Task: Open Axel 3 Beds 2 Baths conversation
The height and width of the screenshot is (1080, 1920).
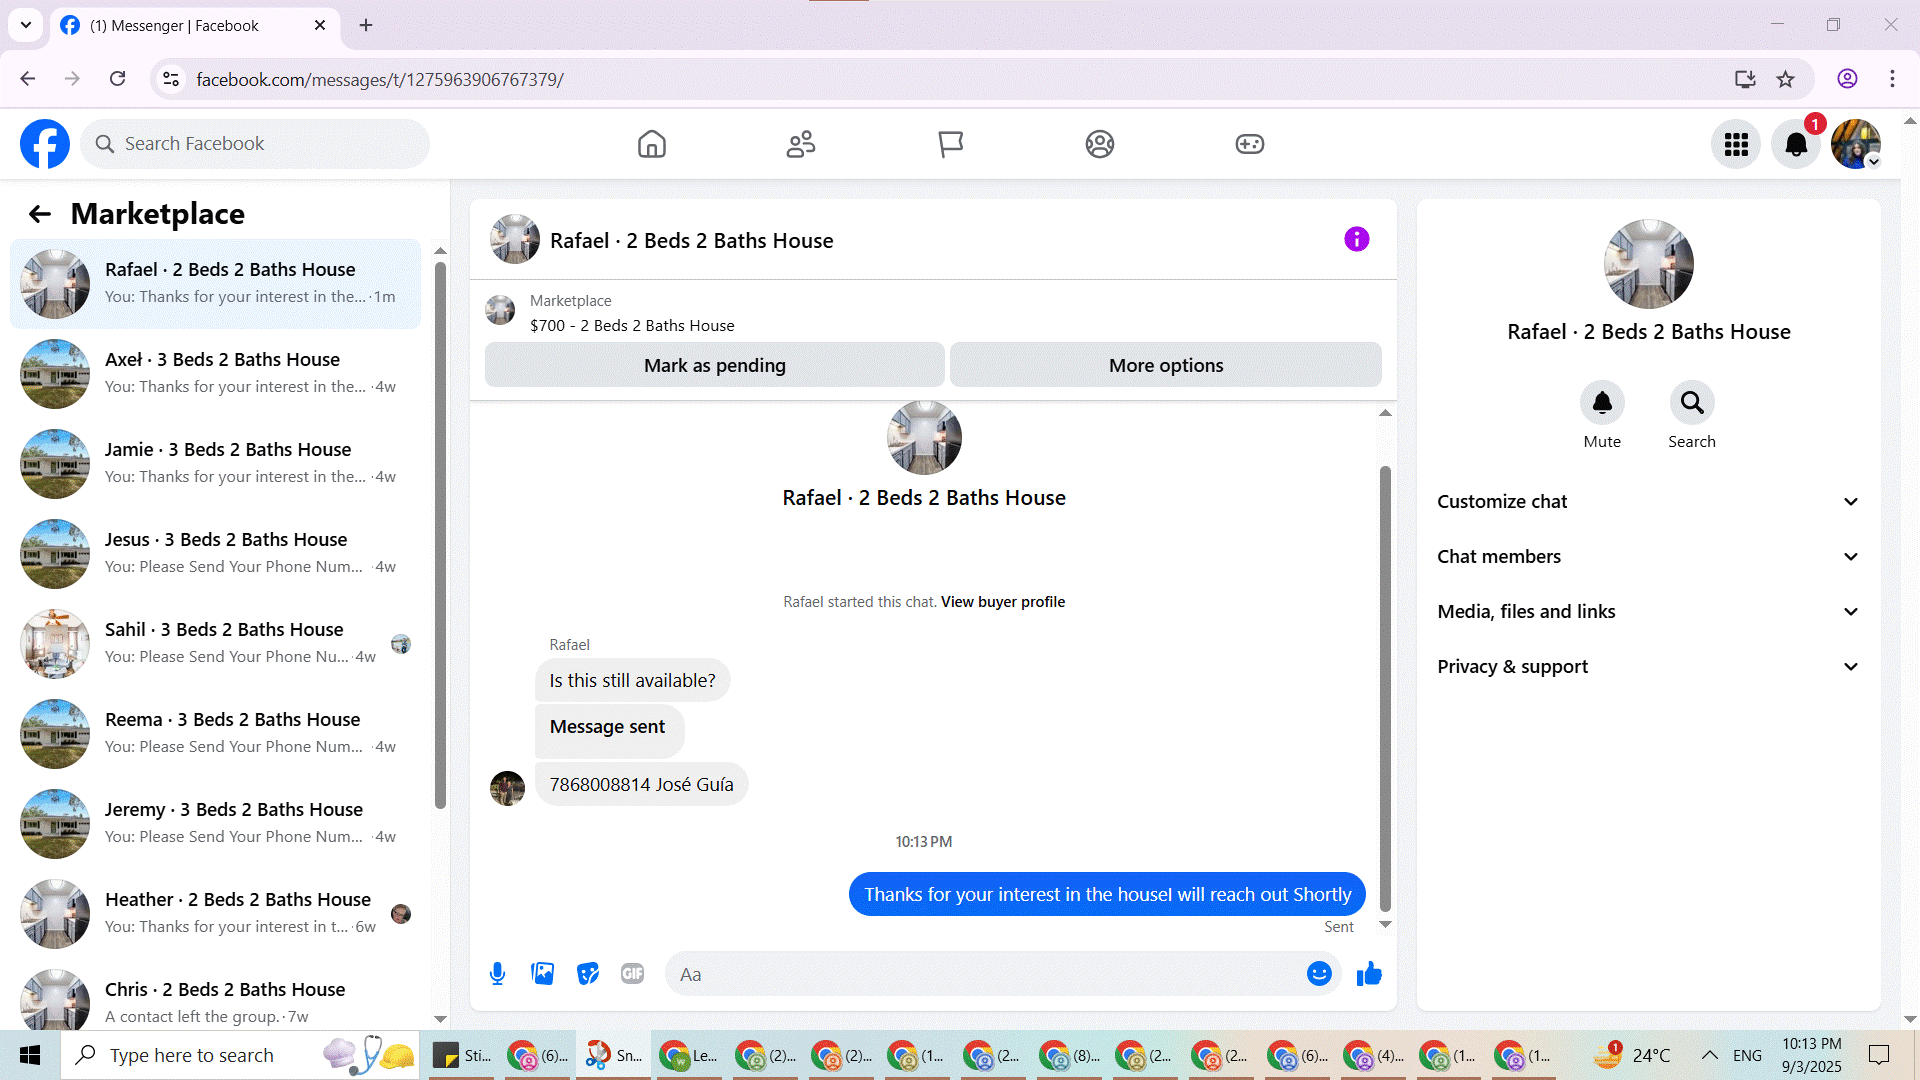Action: coord(215,374)
